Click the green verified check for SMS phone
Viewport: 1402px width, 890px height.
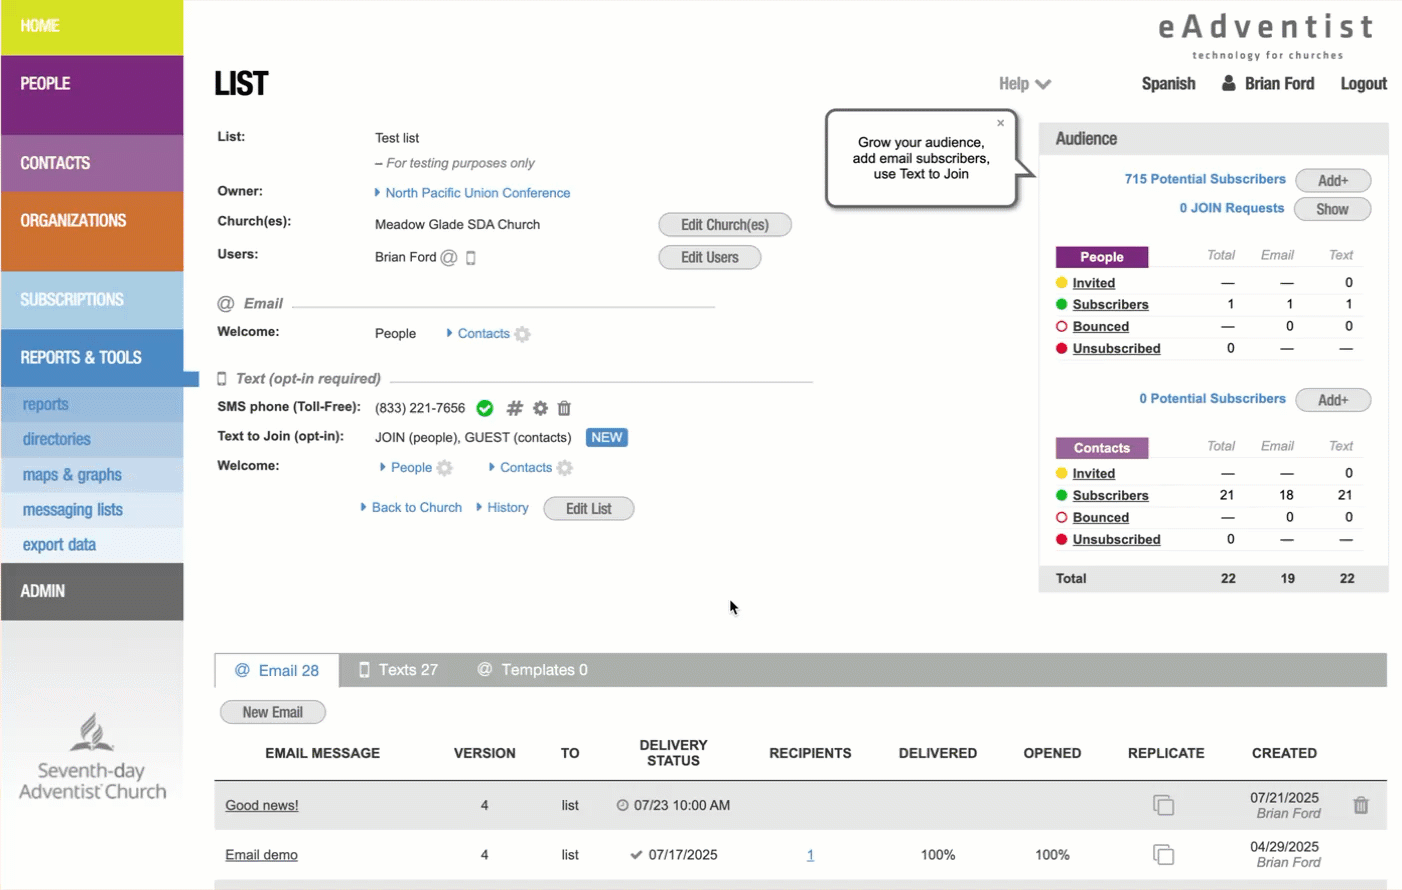pos(485,408)
